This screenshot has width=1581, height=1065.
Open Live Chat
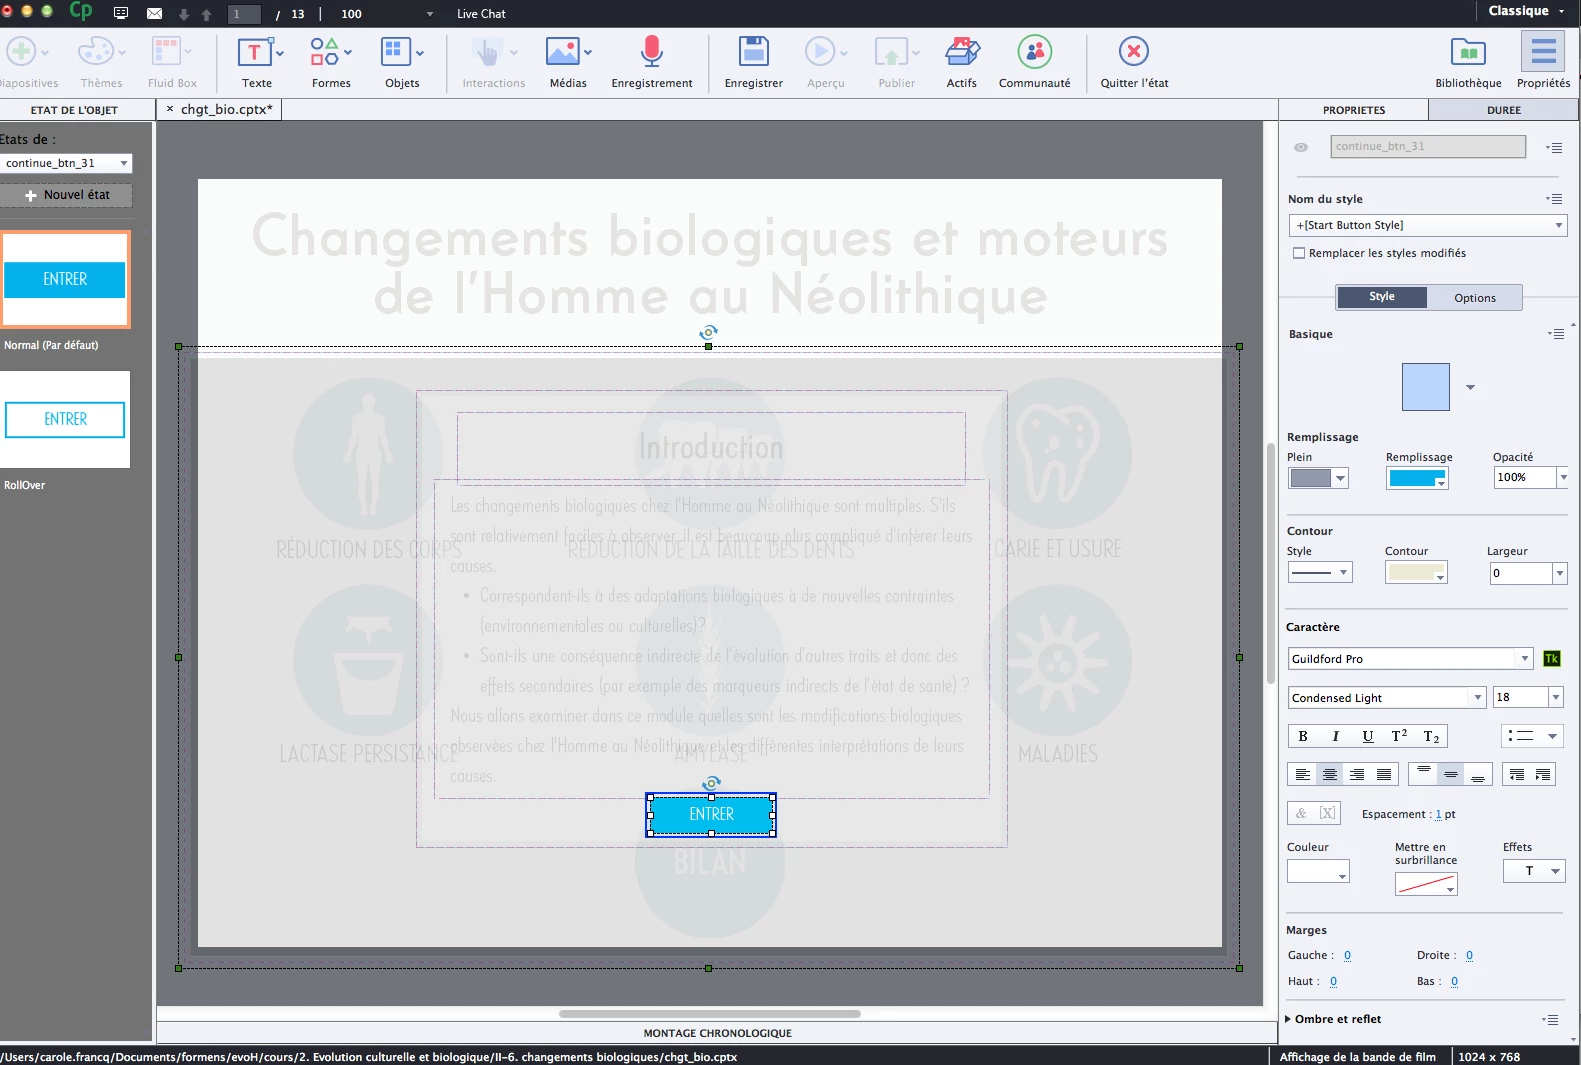[x=481, y=14]
